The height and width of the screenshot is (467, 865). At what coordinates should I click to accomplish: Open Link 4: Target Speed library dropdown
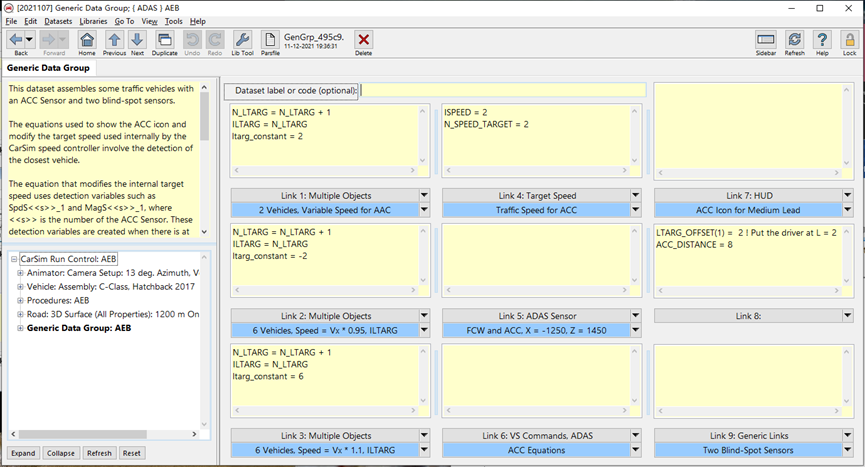point(636,195)
